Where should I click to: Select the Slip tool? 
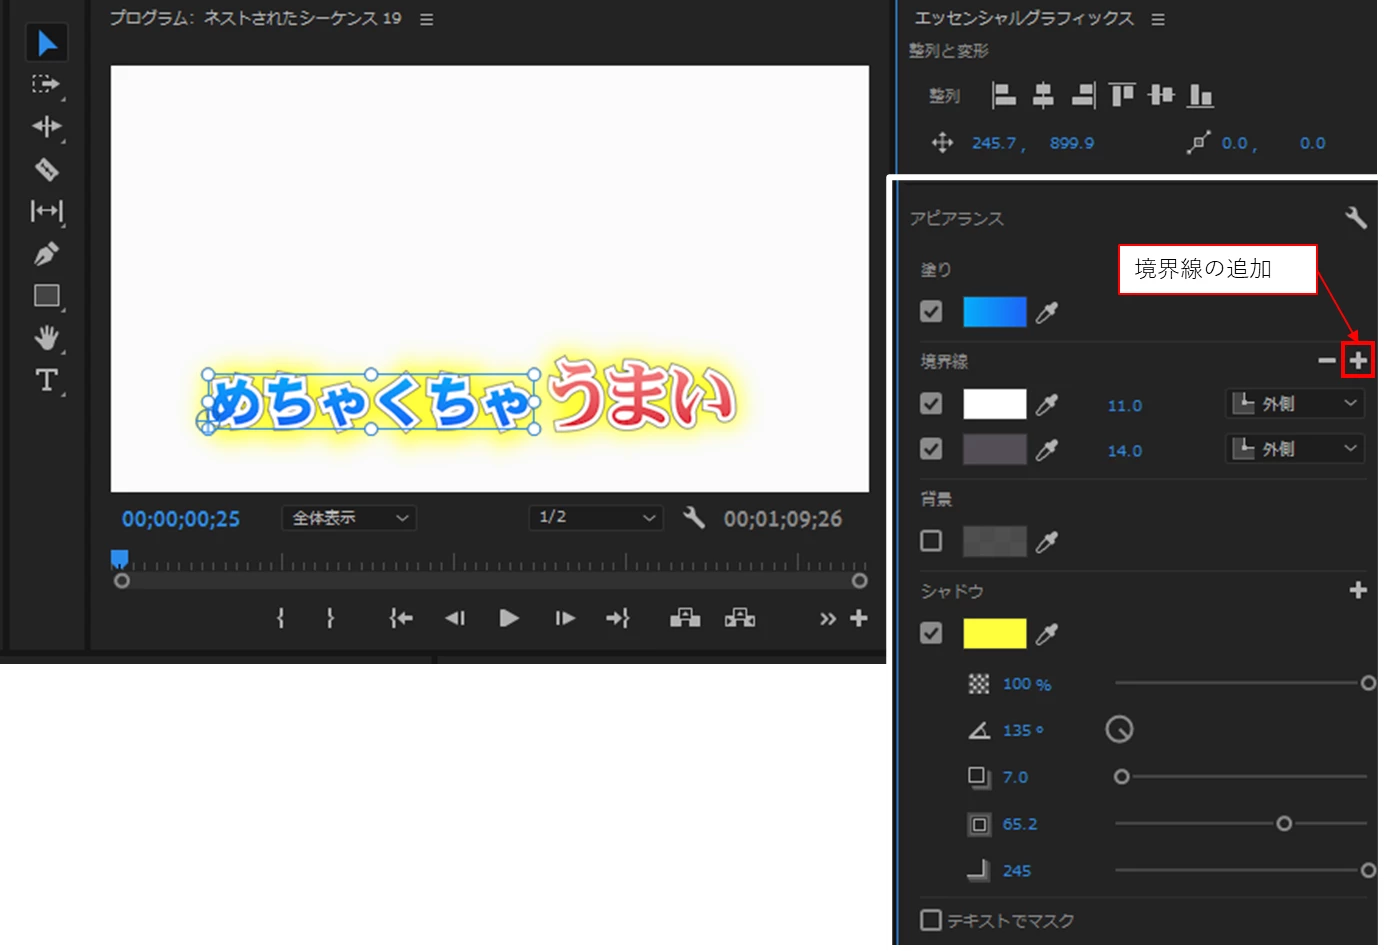46,211
